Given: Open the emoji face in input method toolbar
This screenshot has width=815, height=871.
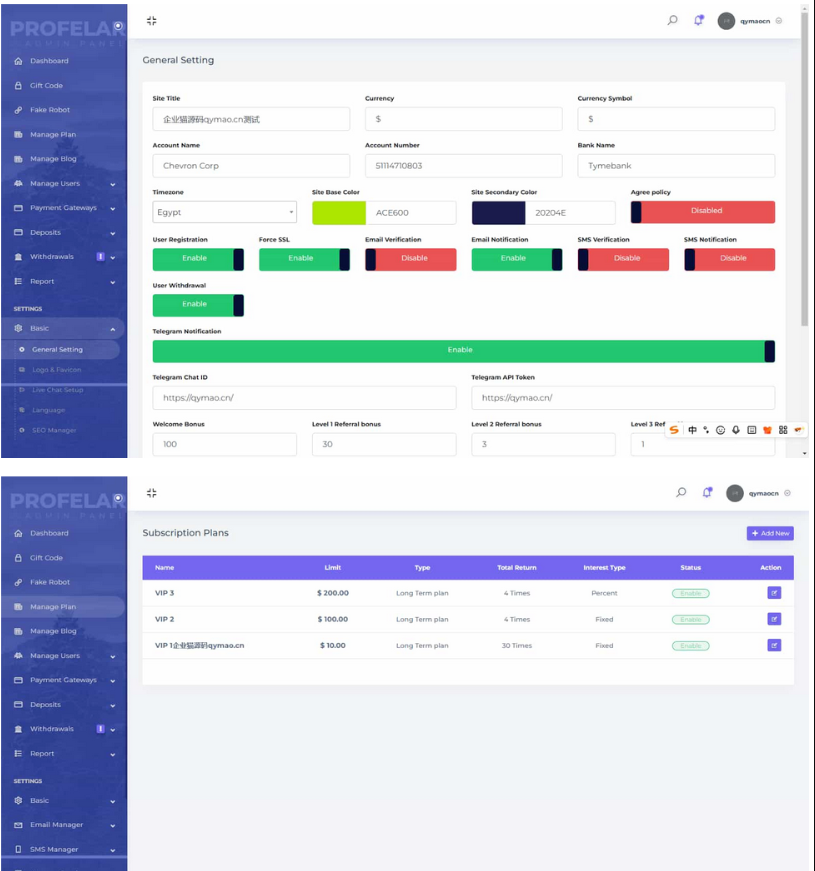Looking at the screenshot, I should point(720,430).
